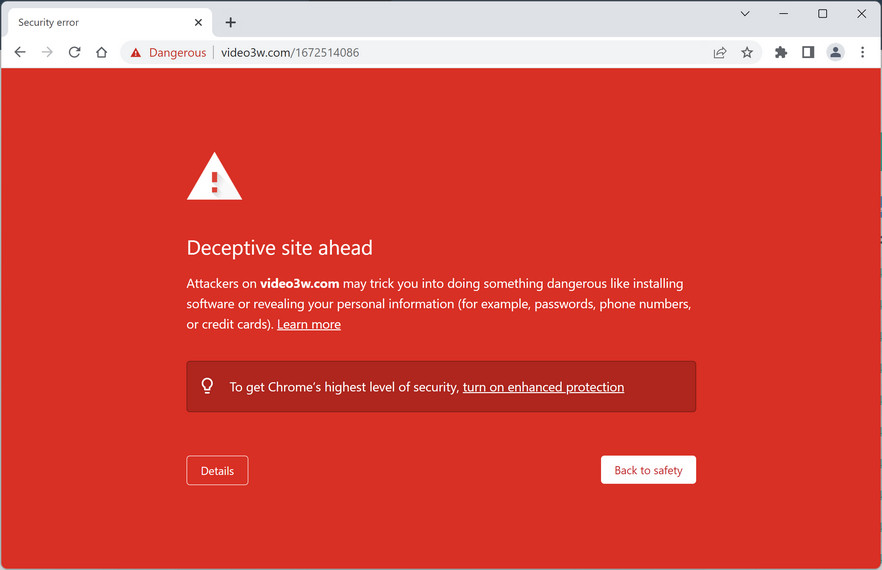Viewport: 882px width, 570px height.
Task: Expand the tab search chevron
Action: tap(745, 14)
